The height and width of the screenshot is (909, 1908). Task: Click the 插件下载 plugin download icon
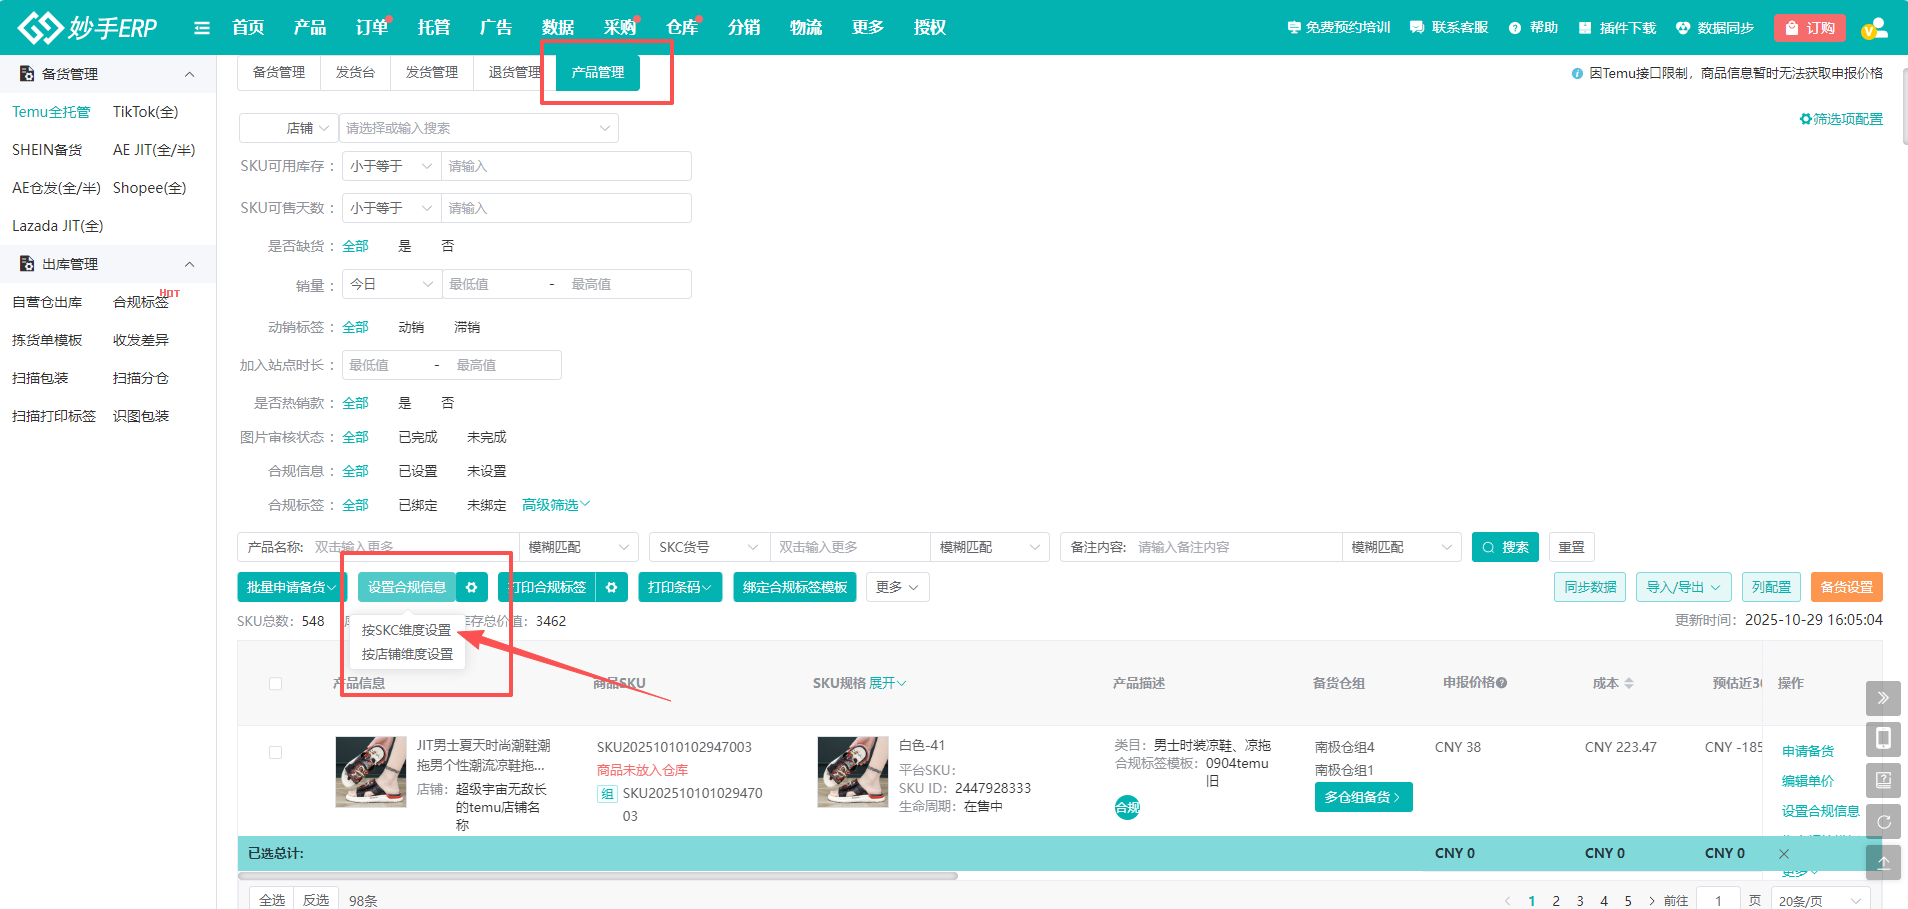tap(1616, 27)
